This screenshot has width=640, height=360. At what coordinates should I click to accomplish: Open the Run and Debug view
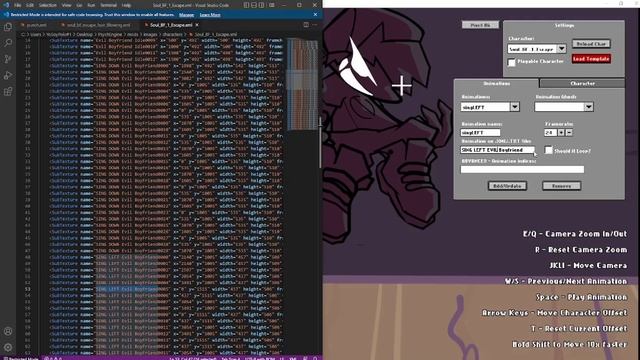[8, 76]
